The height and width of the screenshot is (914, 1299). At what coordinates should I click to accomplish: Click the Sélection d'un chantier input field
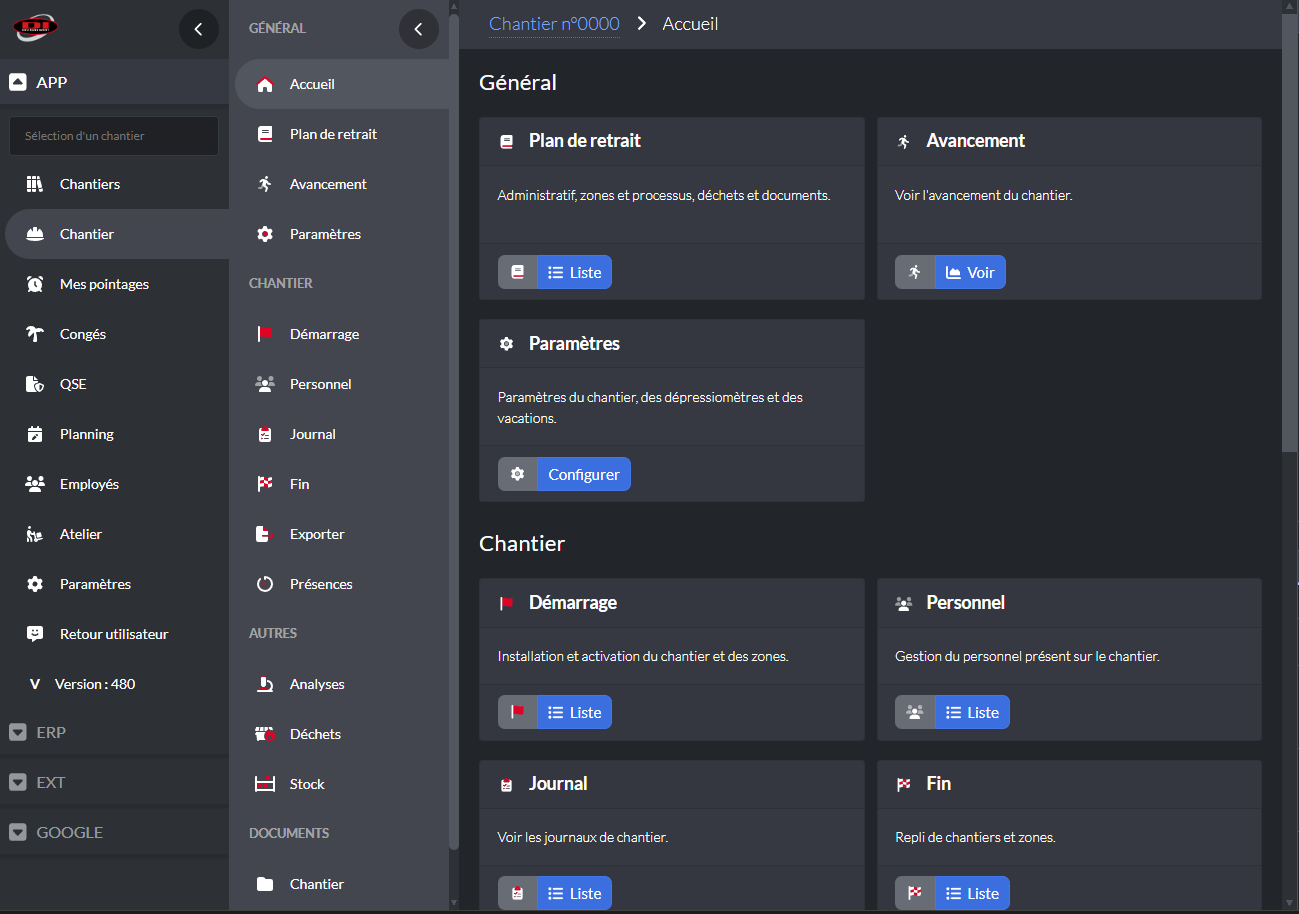[114, 136]
